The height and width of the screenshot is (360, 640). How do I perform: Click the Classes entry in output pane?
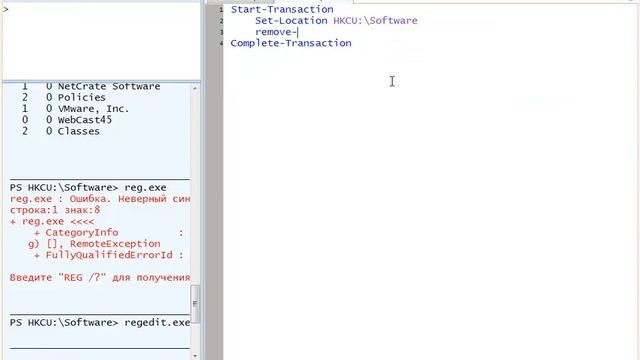coord(79,131)
